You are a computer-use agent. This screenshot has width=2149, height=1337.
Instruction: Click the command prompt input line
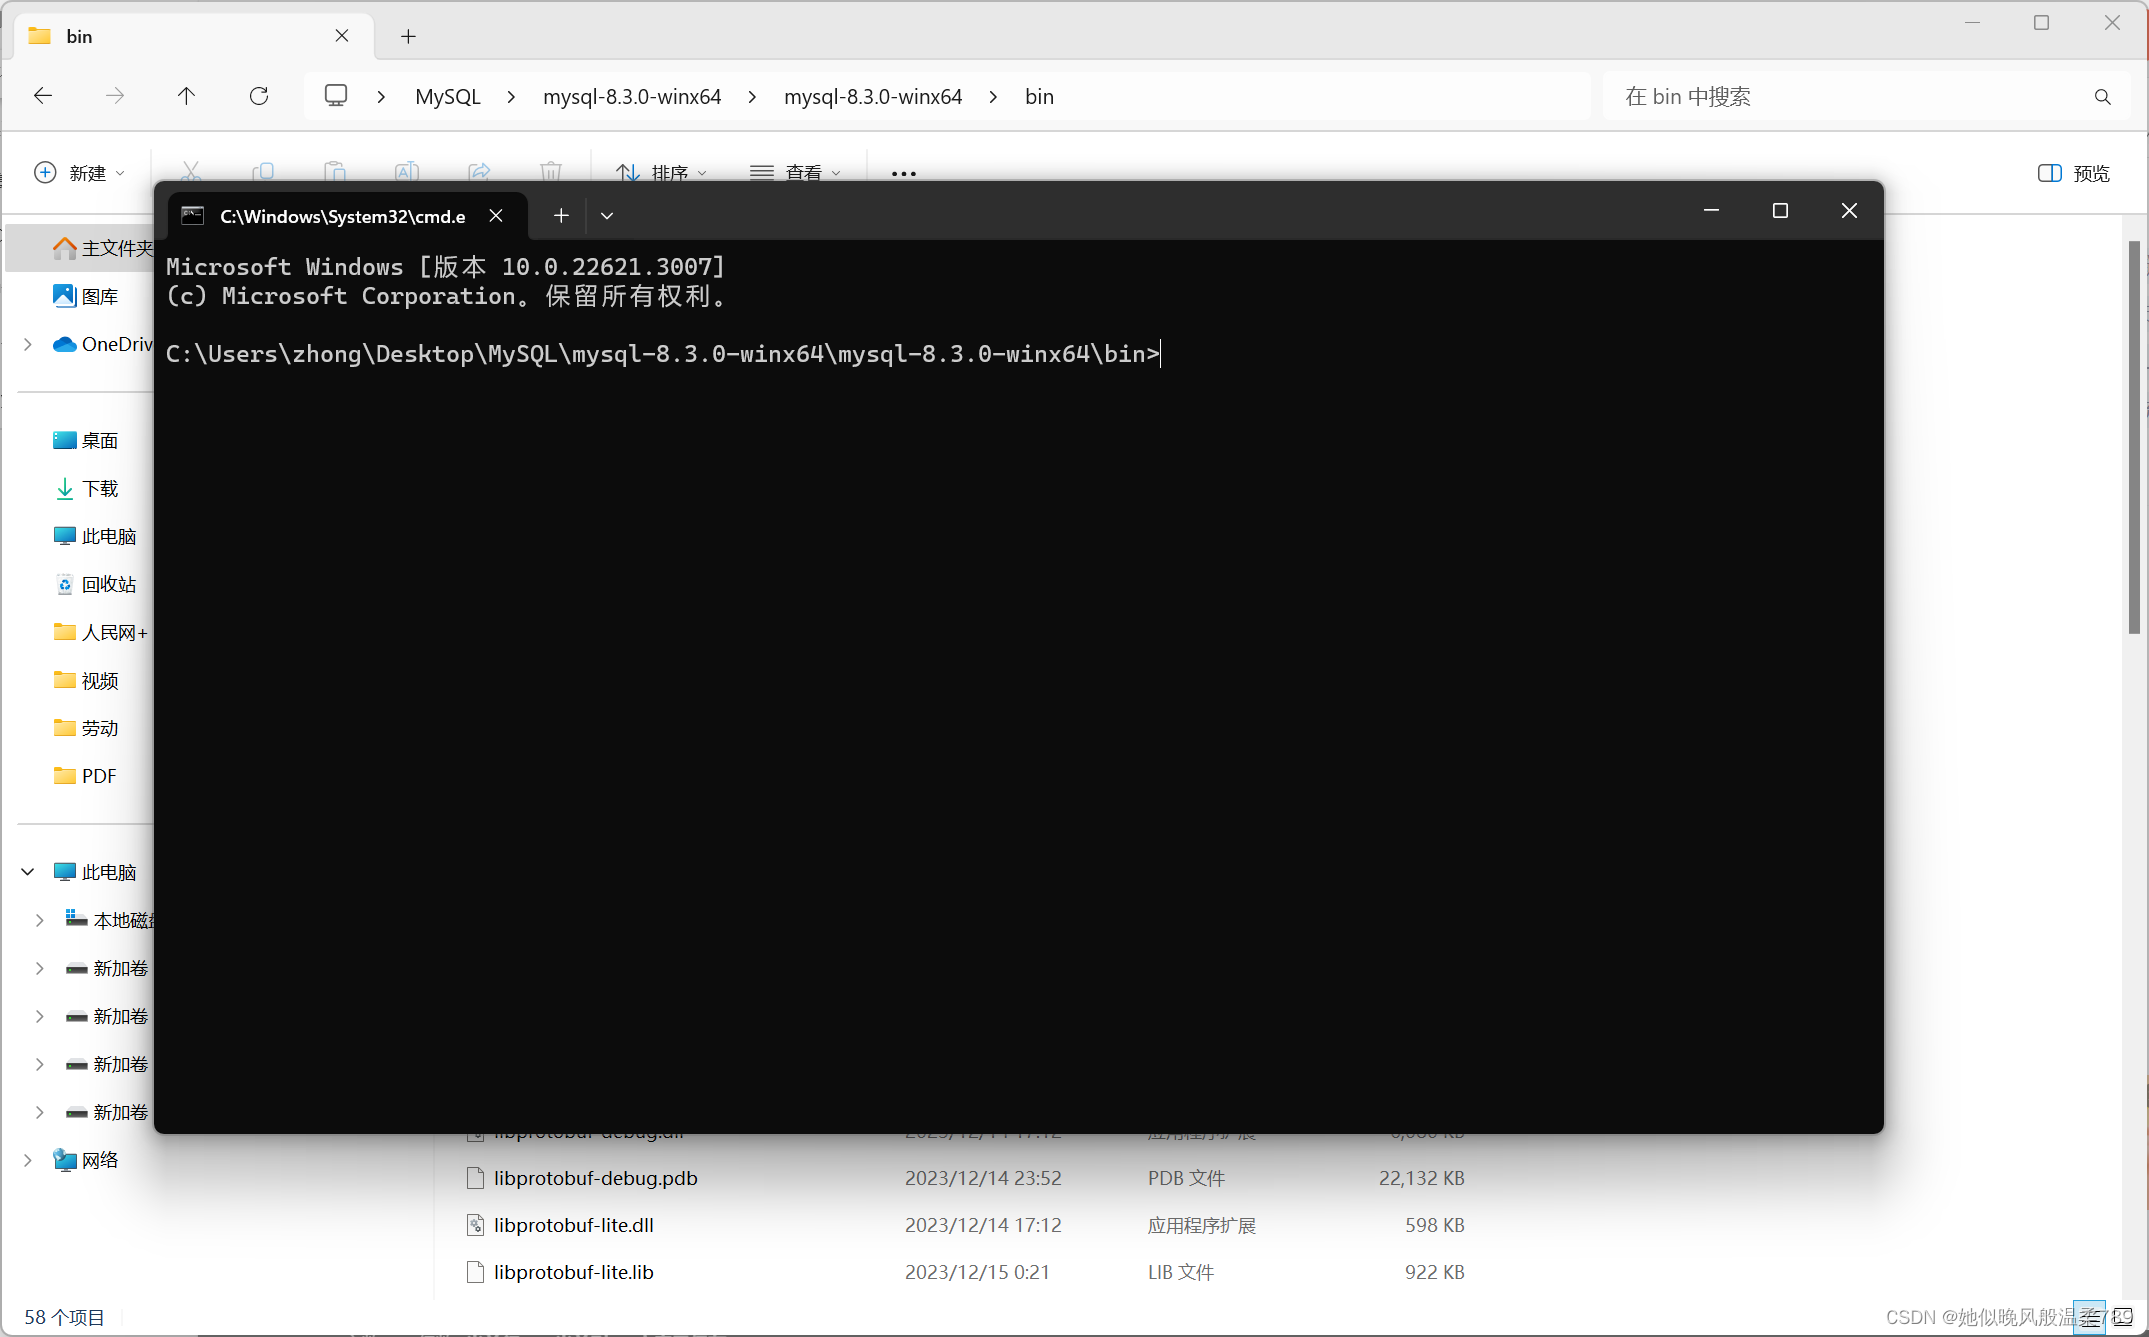tap(663, 354)
